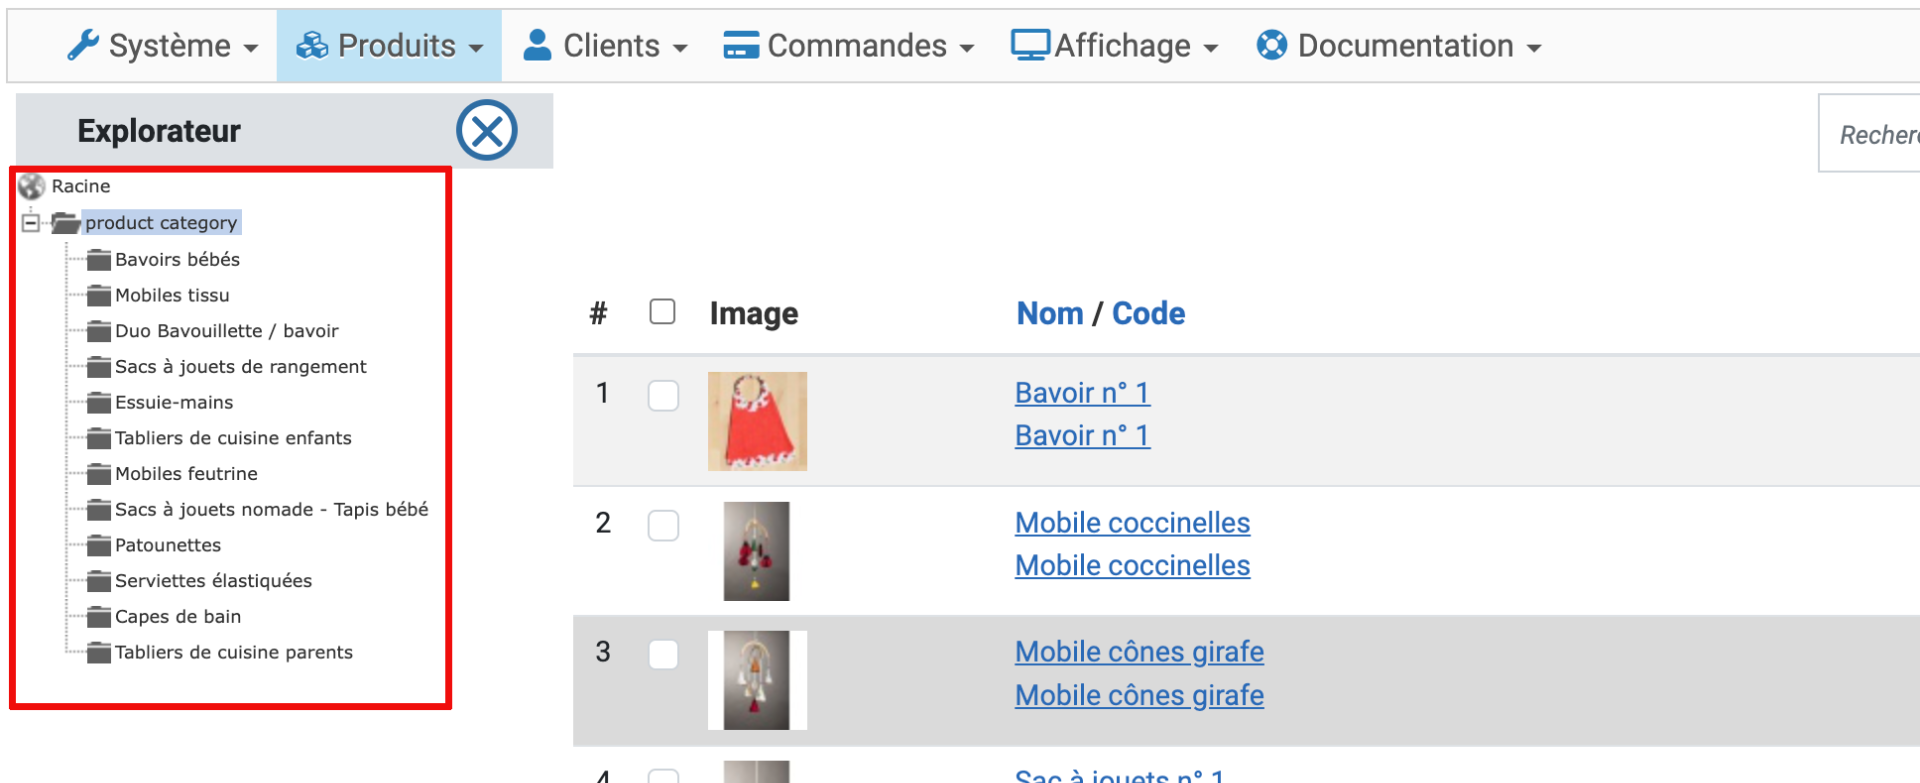Image resolution: width=1920 pixels, height=783 pixels.
Task: Open the Documentation menu
Action: tap(1399, 46)
